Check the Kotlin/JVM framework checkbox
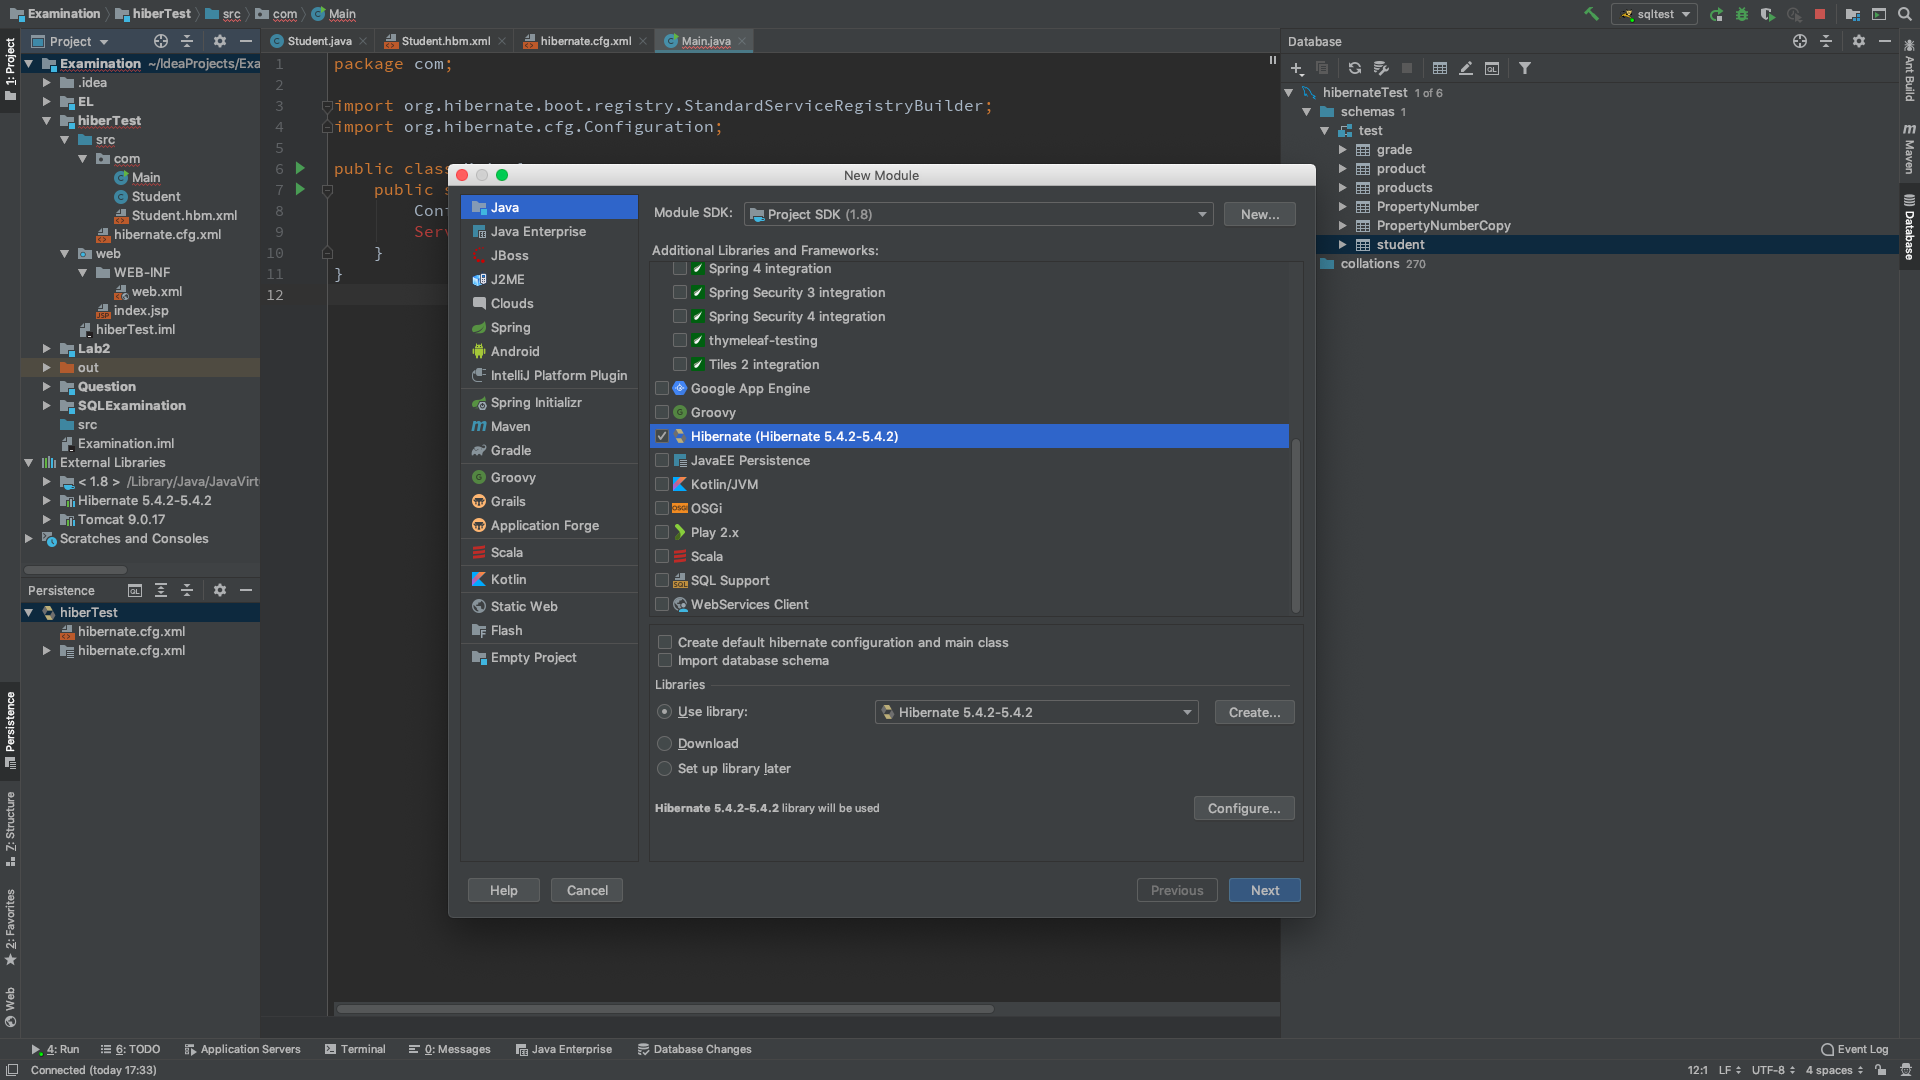1920x1080 pixels. (x=662, y=485)
